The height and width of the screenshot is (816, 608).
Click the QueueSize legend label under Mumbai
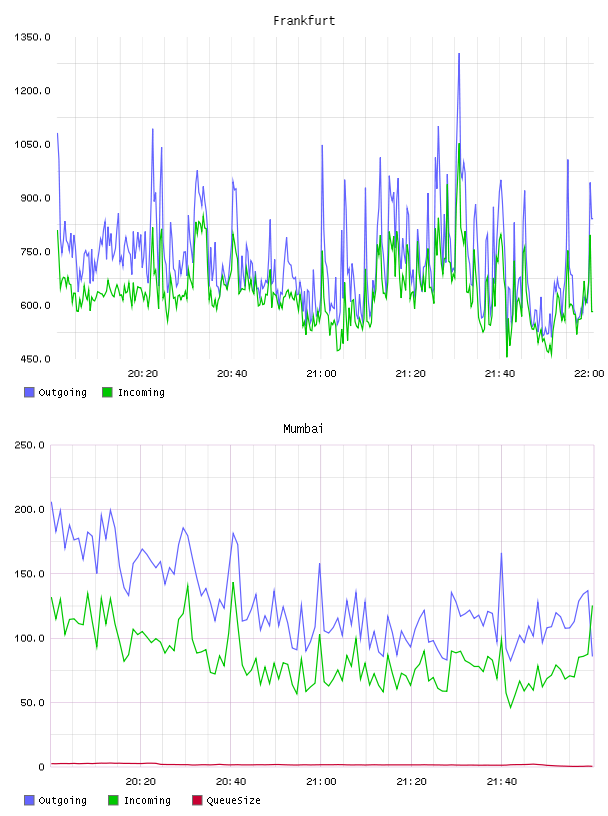click(x=234, y=800)
